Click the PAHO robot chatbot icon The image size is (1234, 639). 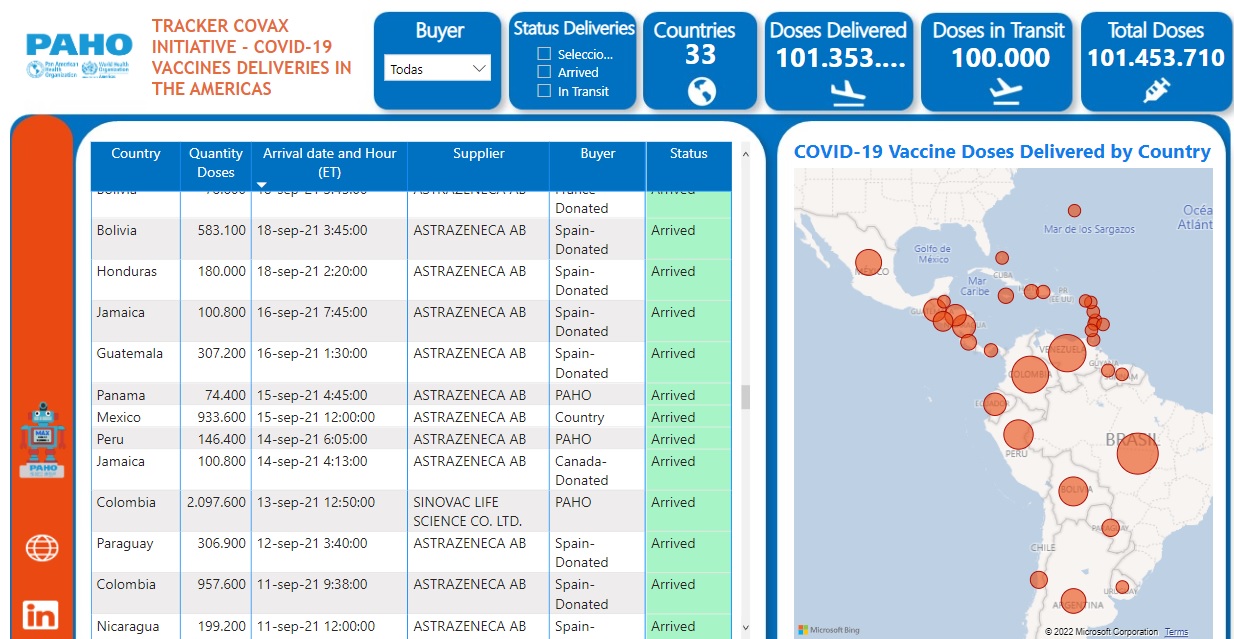click(x=42, y=439)
